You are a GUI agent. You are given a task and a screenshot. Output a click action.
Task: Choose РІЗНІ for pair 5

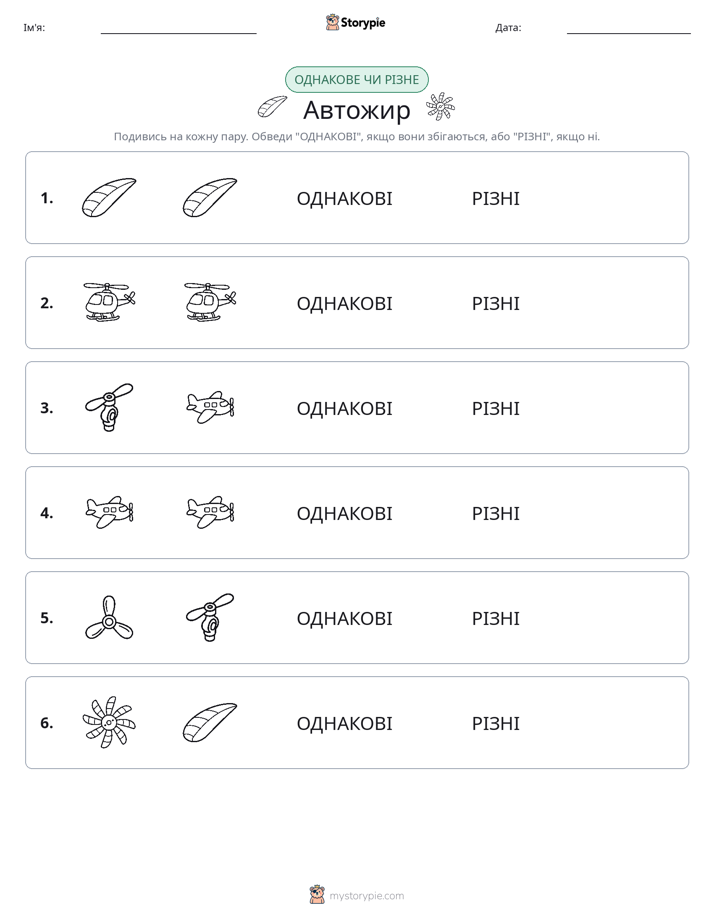(495, 618)
